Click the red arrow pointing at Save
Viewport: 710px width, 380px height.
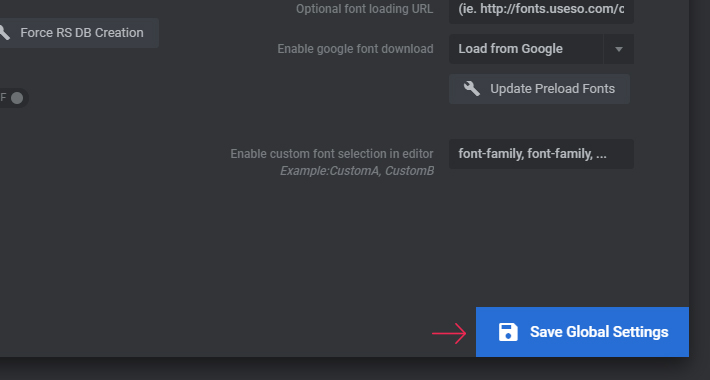(449, 333)
